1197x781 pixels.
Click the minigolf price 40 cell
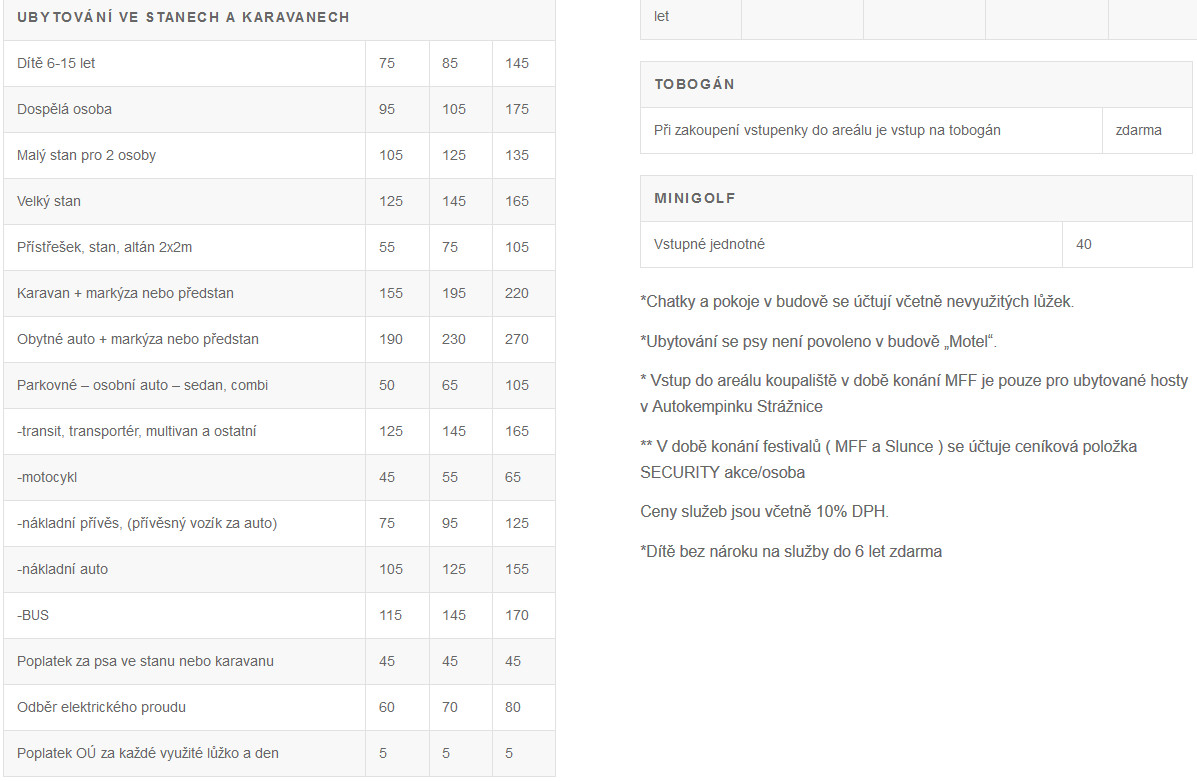pyautogui.click(x=1084, y=244)
